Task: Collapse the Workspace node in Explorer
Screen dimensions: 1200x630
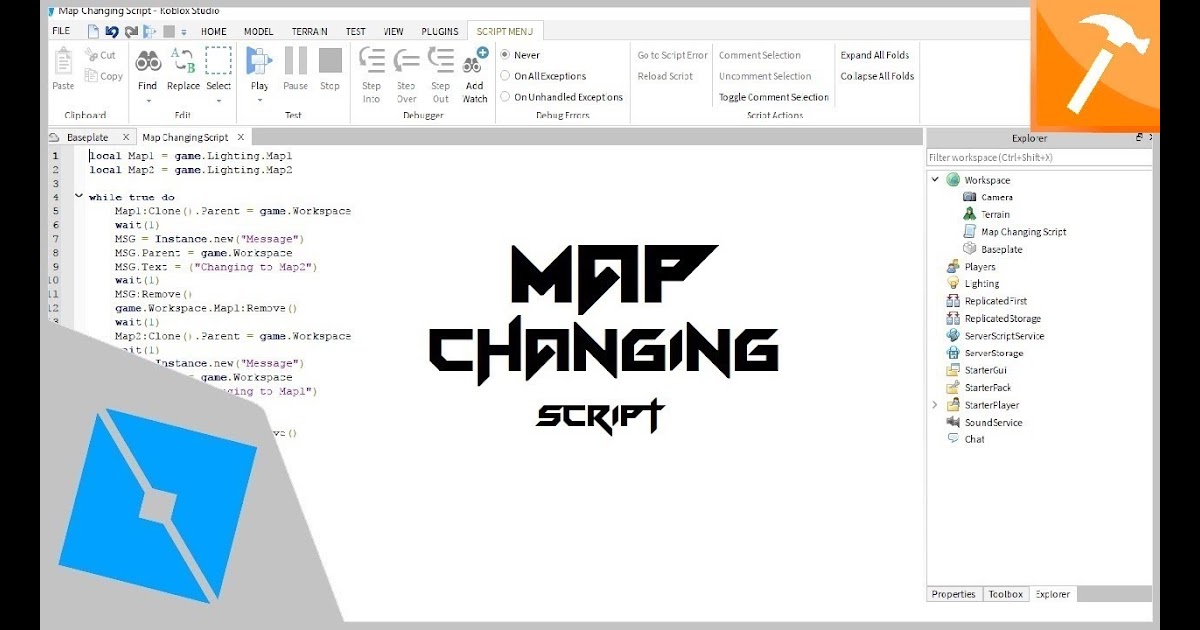Action: 936,180
